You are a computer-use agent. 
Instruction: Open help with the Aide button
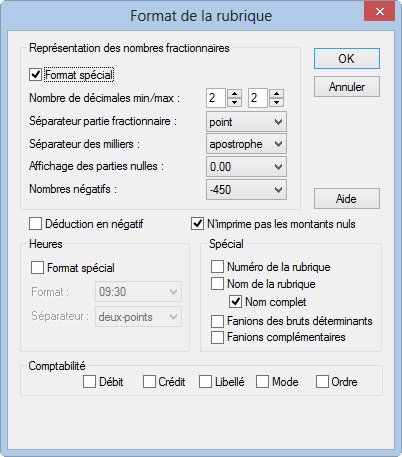coord(347,199)
